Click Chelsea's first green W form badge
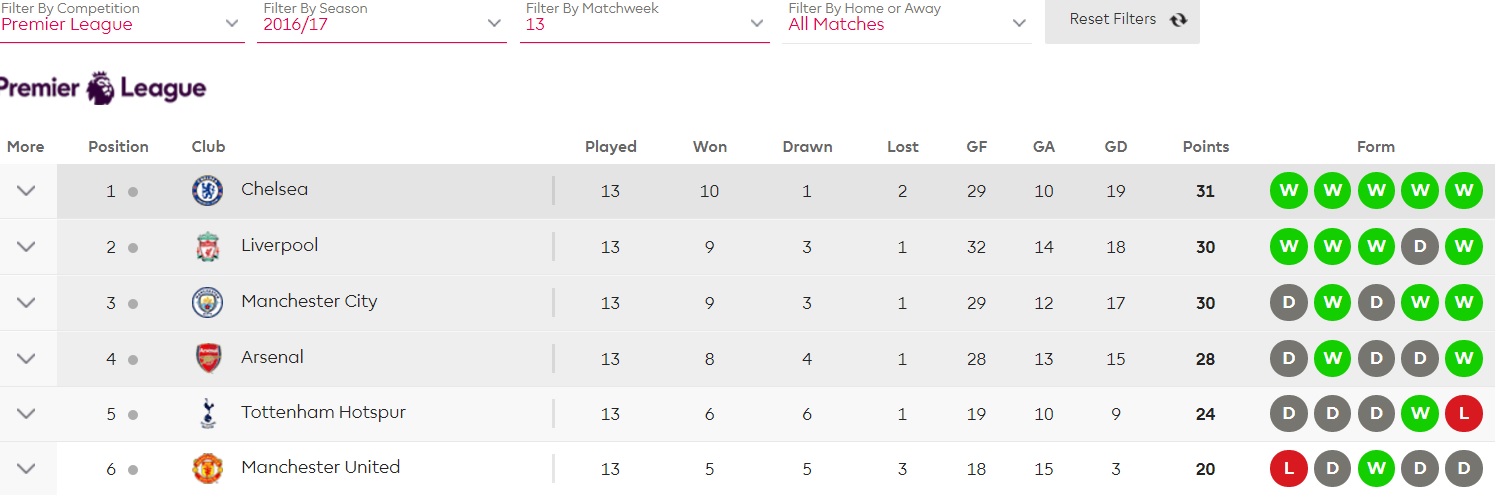The width and height of the screenshot is (1503, 501). coord(1288,191)
